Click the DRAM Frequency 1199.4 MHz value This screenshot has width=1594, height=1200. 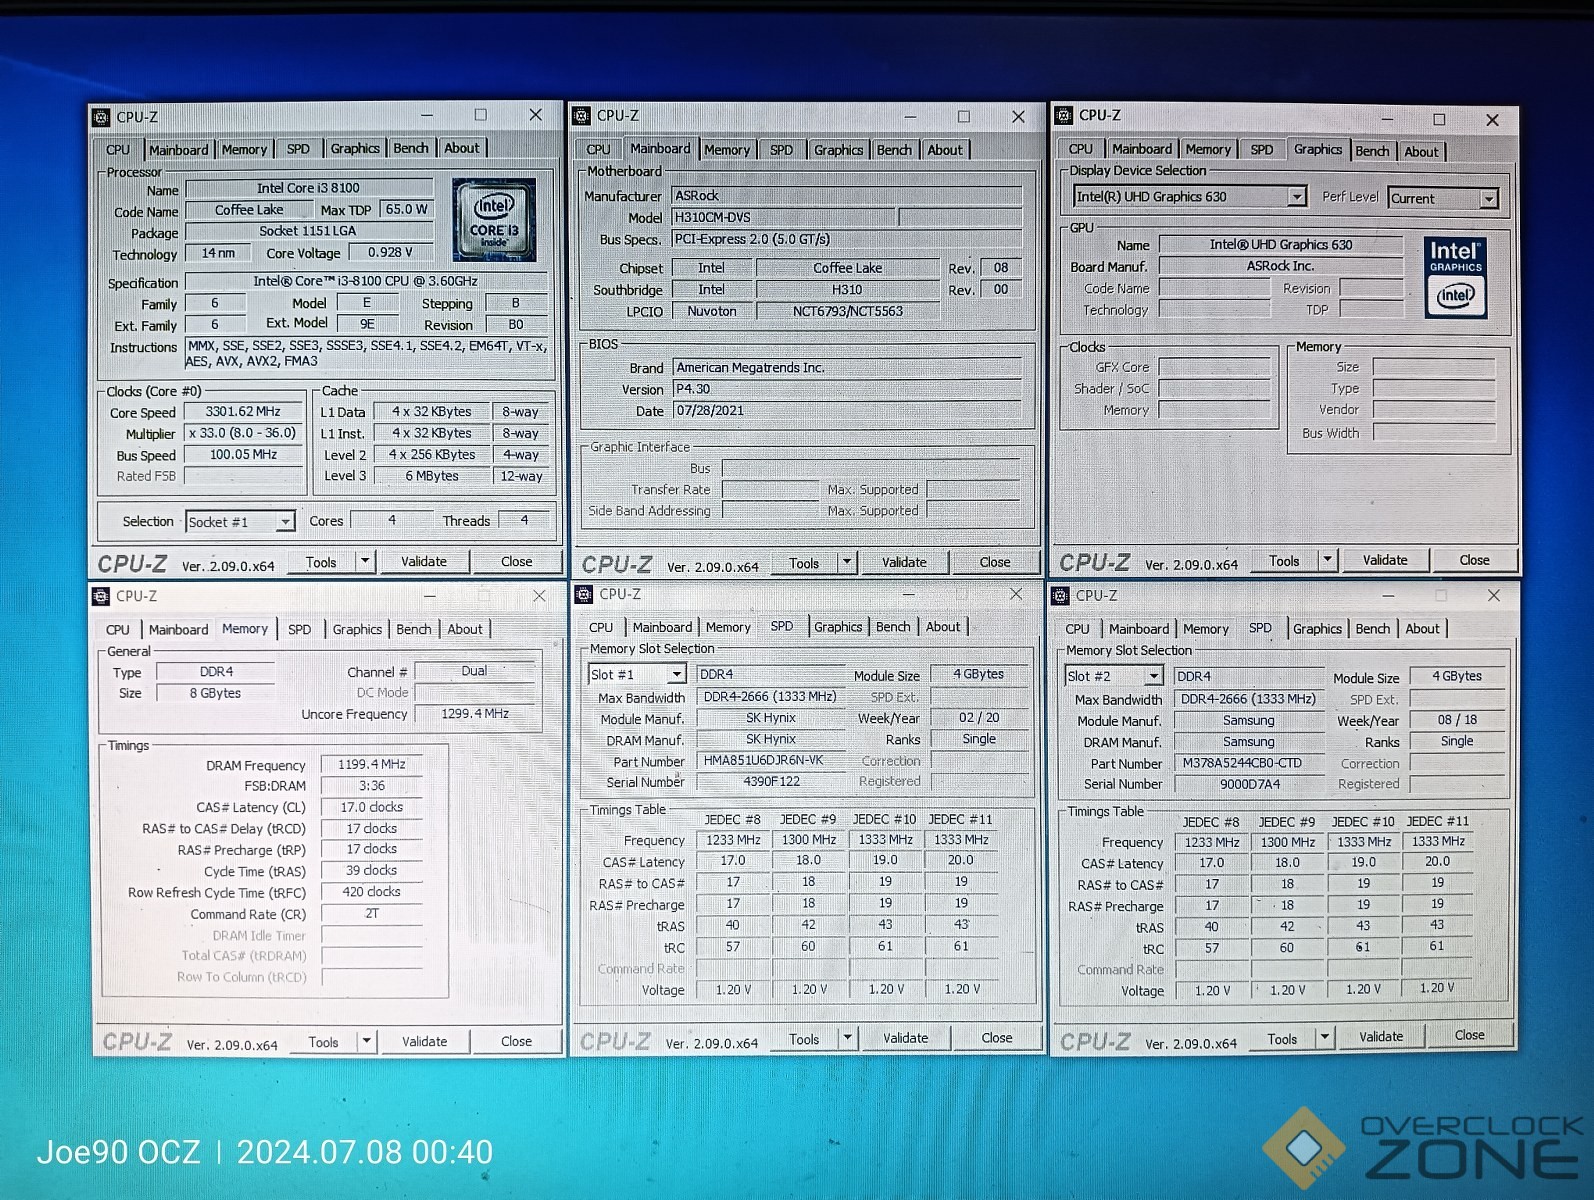372,764
